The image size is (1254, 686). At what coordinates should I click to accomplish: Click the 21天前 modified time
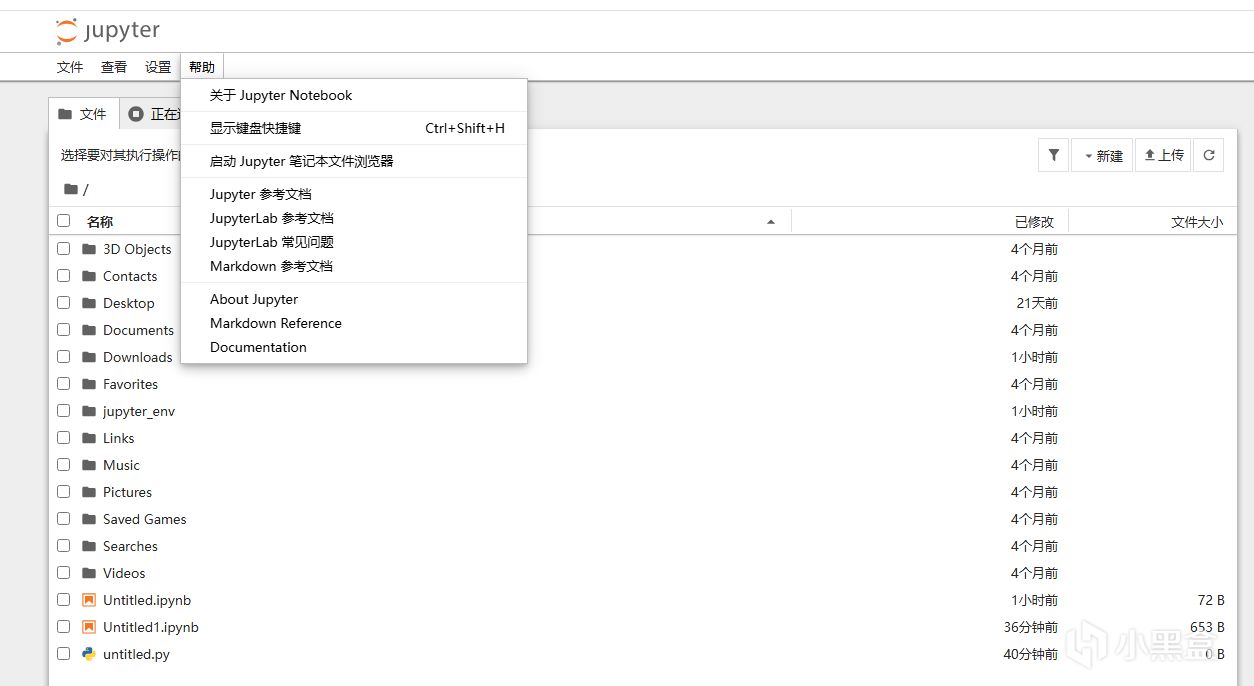[1037, 303]
